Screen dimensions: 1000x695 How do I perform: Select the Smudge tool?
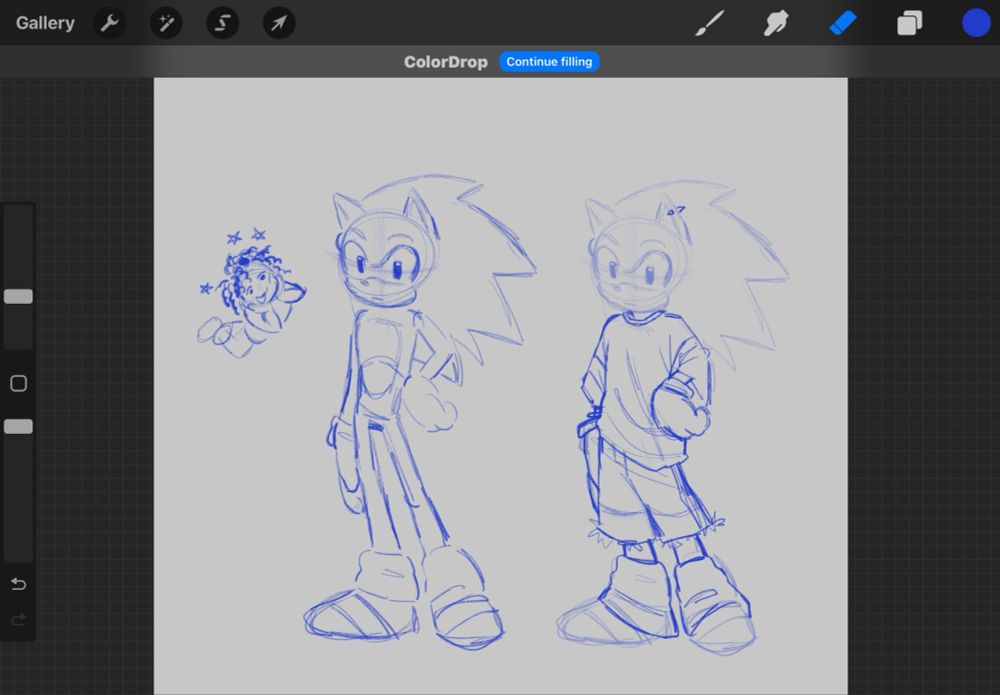[x=776, y=24]
